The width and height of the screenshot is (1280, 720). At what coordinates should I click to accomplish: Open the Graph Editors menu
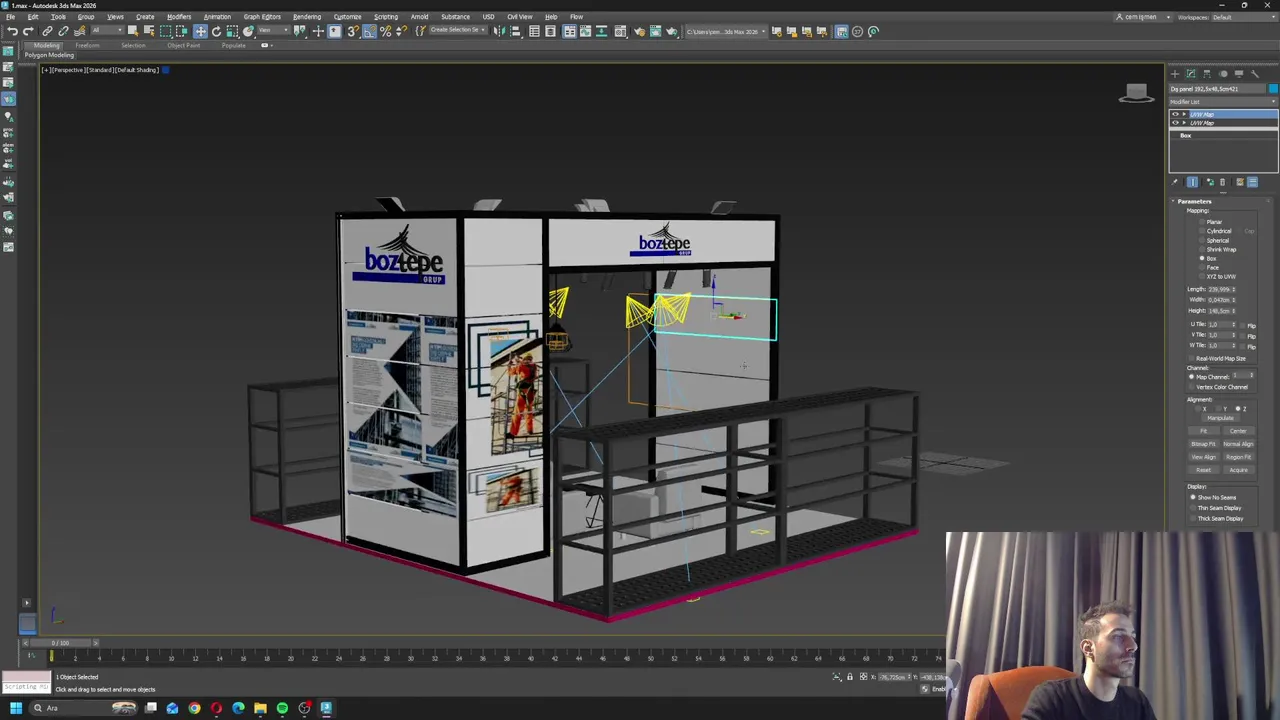click(262, 17)
